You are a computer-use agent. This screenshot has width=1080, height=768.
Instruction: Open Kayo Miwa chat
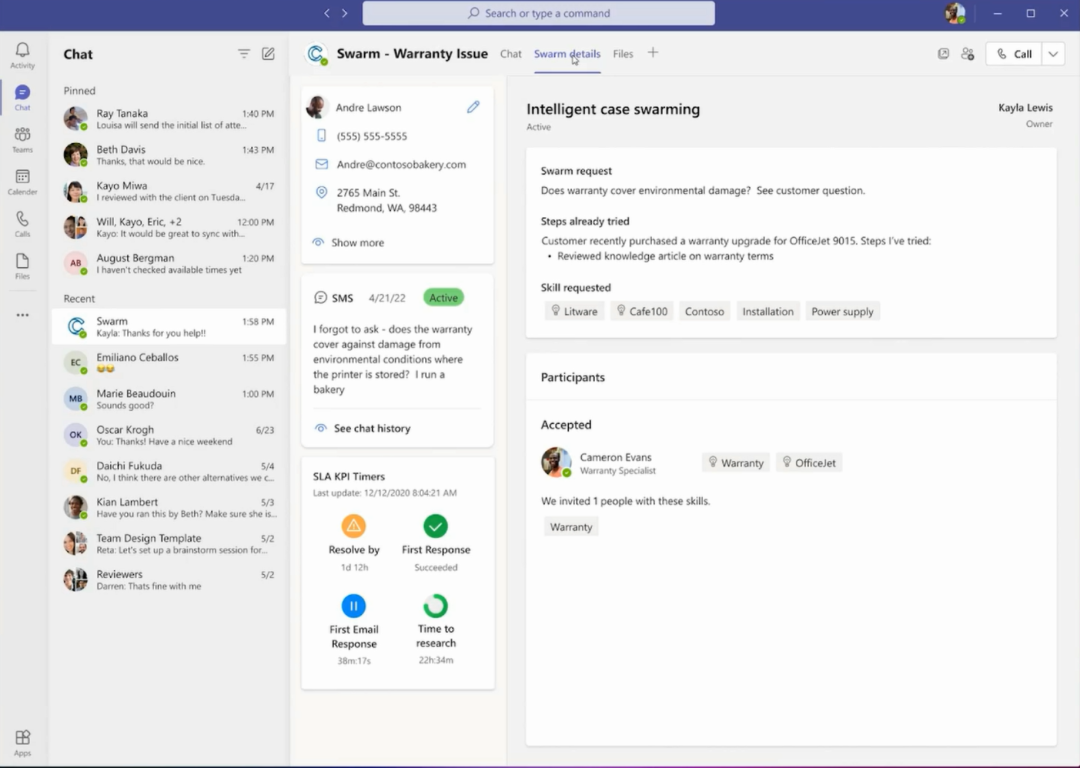coord(169,191)
